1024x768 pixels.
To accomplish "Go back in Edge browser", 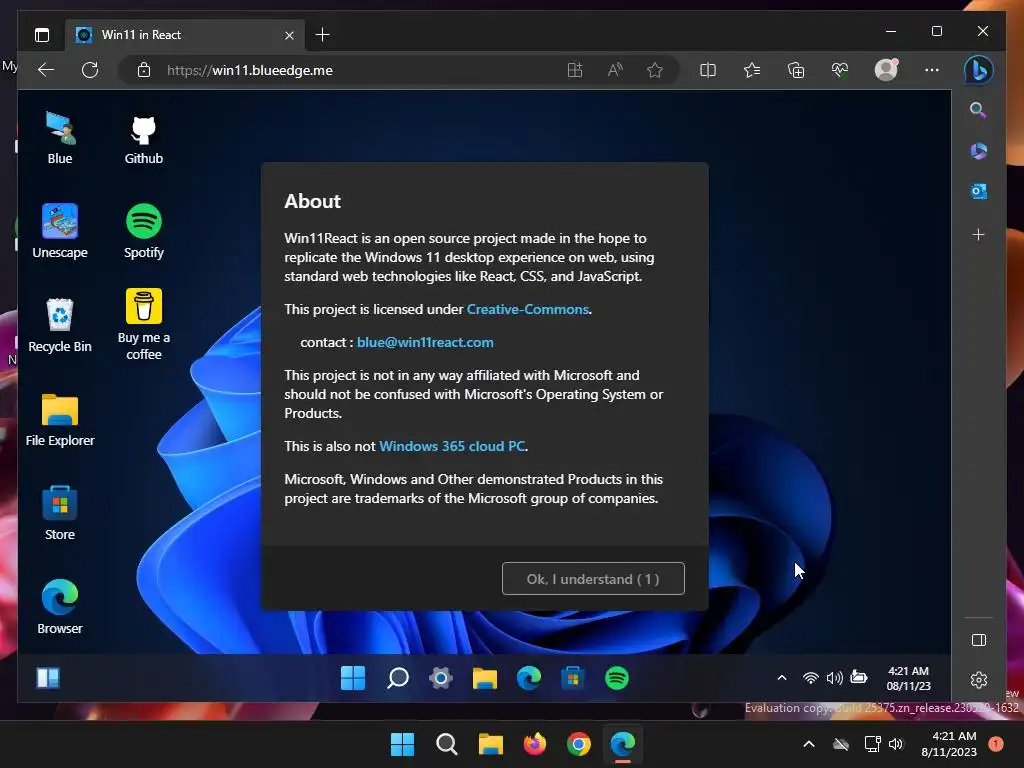I will point(46,70).
